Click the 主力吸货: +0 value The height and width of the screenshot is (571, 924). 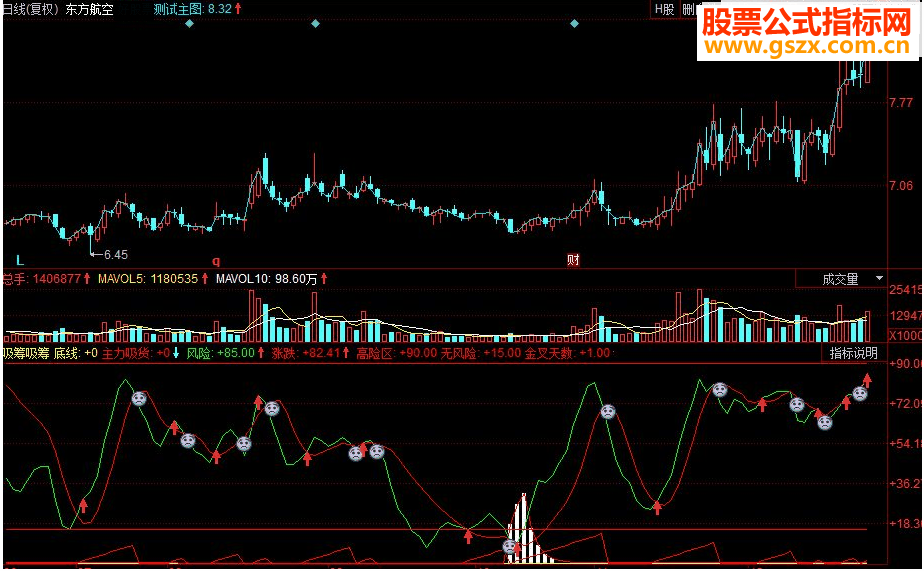point(136,354)
